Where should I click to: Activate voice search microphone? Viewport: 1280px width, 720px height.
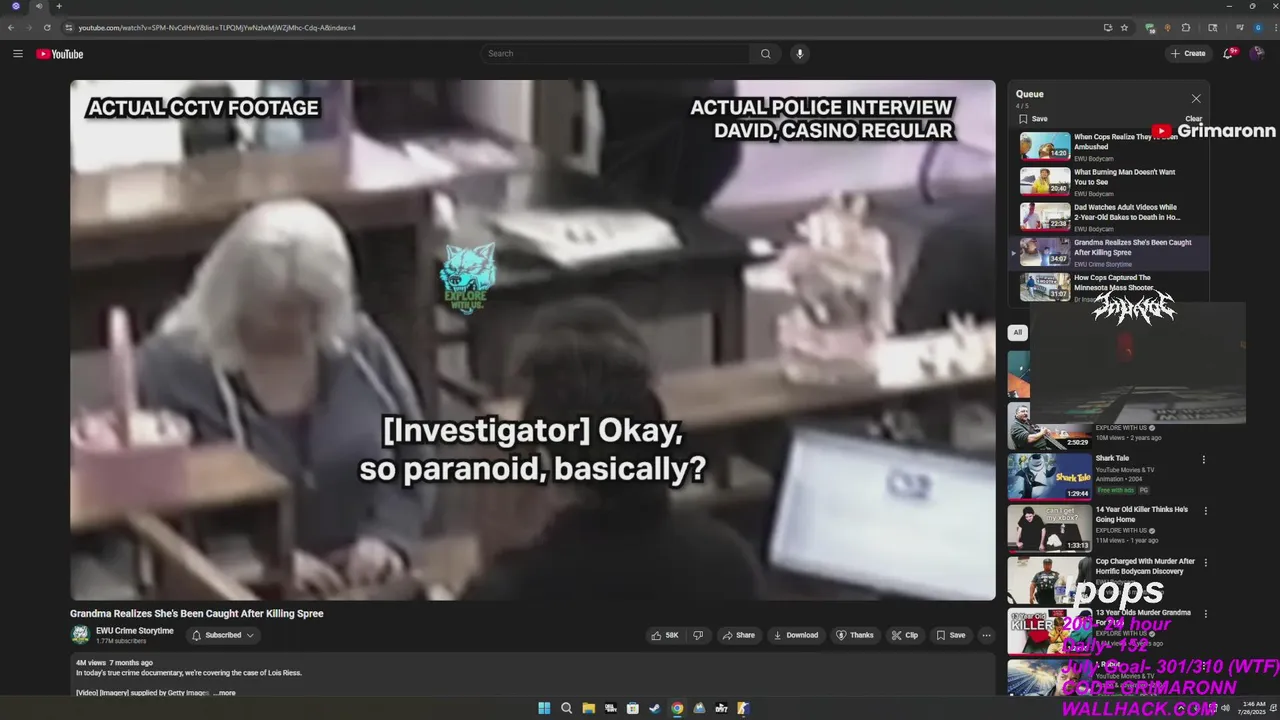pos(799,54)
